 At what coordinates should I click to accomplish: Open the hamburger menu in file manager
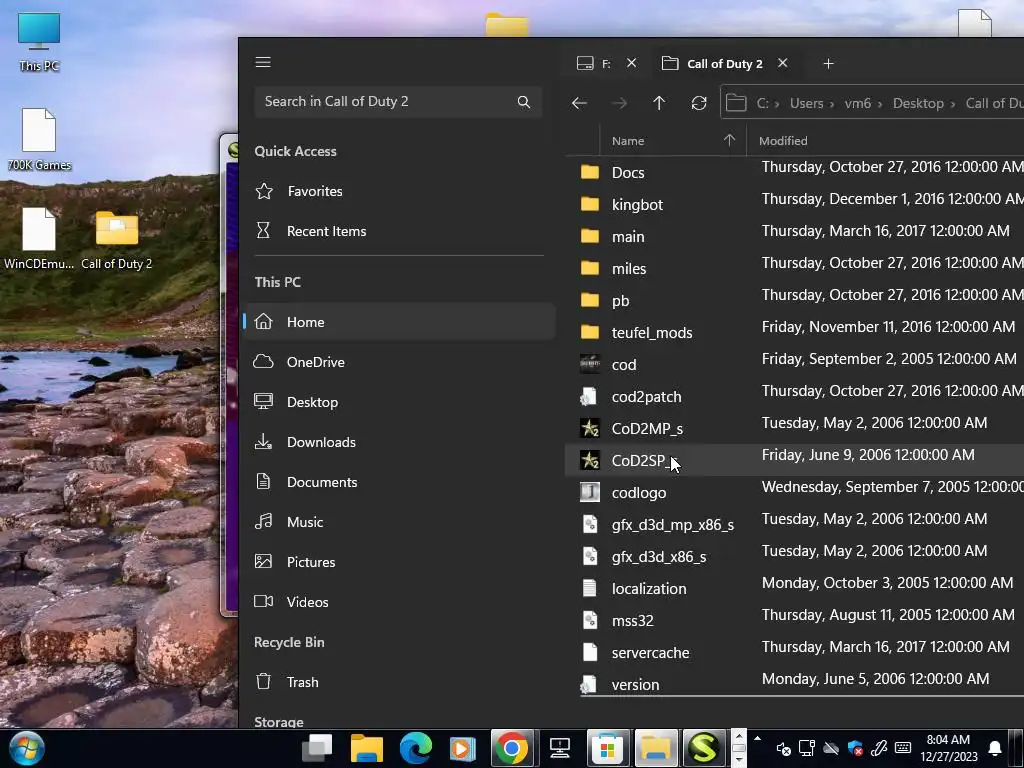(263, 62)
